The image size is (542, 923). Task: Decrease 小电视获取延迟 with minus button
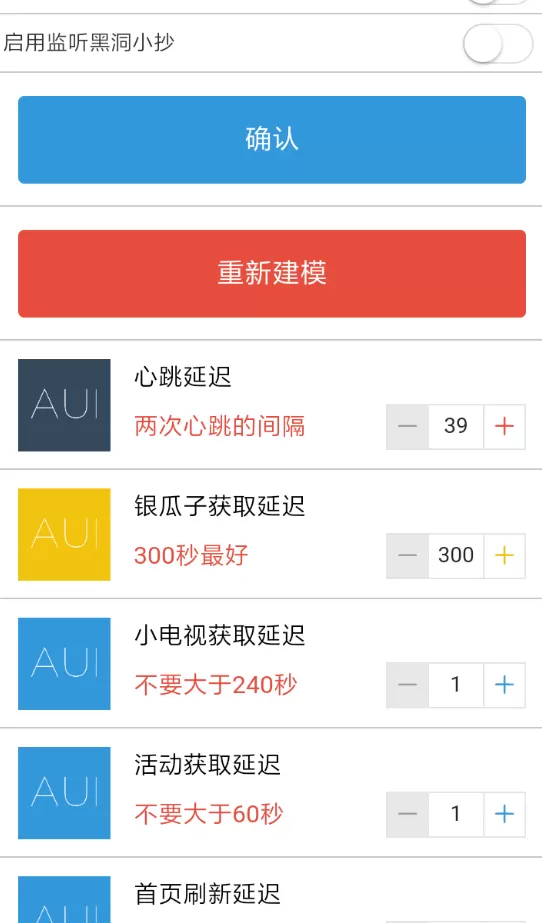click(407, 685)
